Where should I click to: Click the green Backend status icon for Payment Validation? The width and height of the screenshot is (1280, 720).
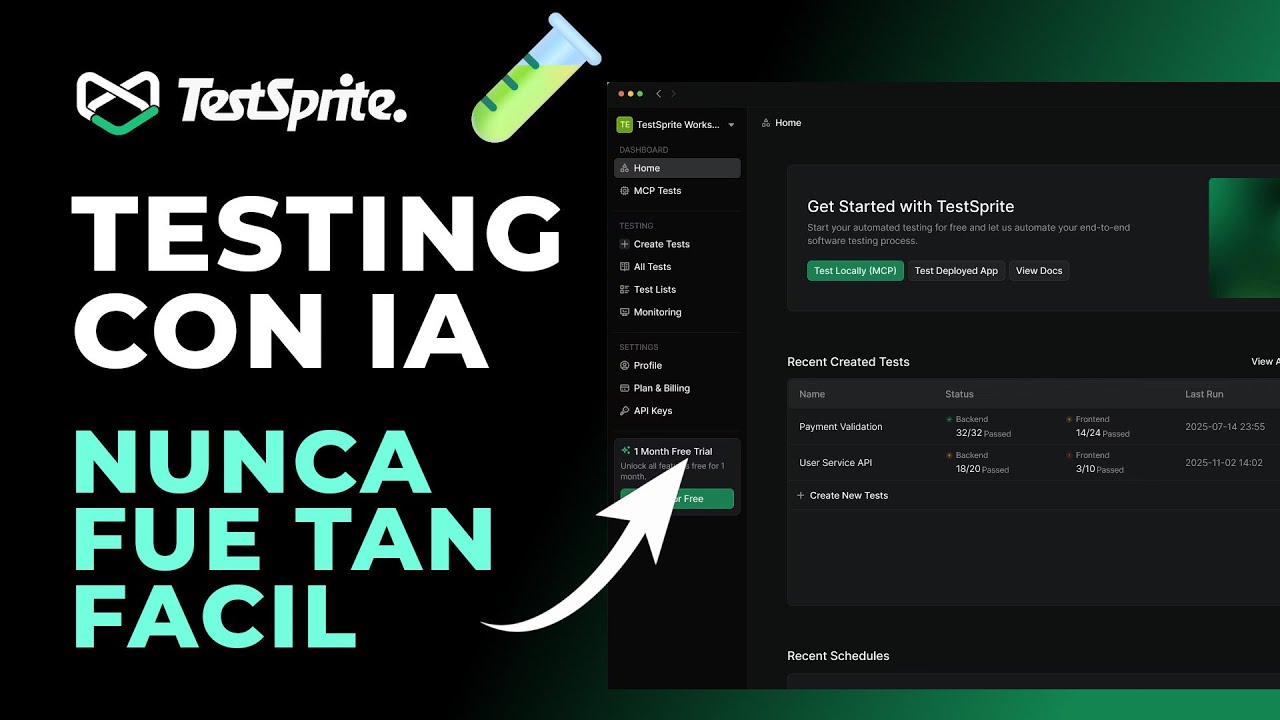(949, 420)
